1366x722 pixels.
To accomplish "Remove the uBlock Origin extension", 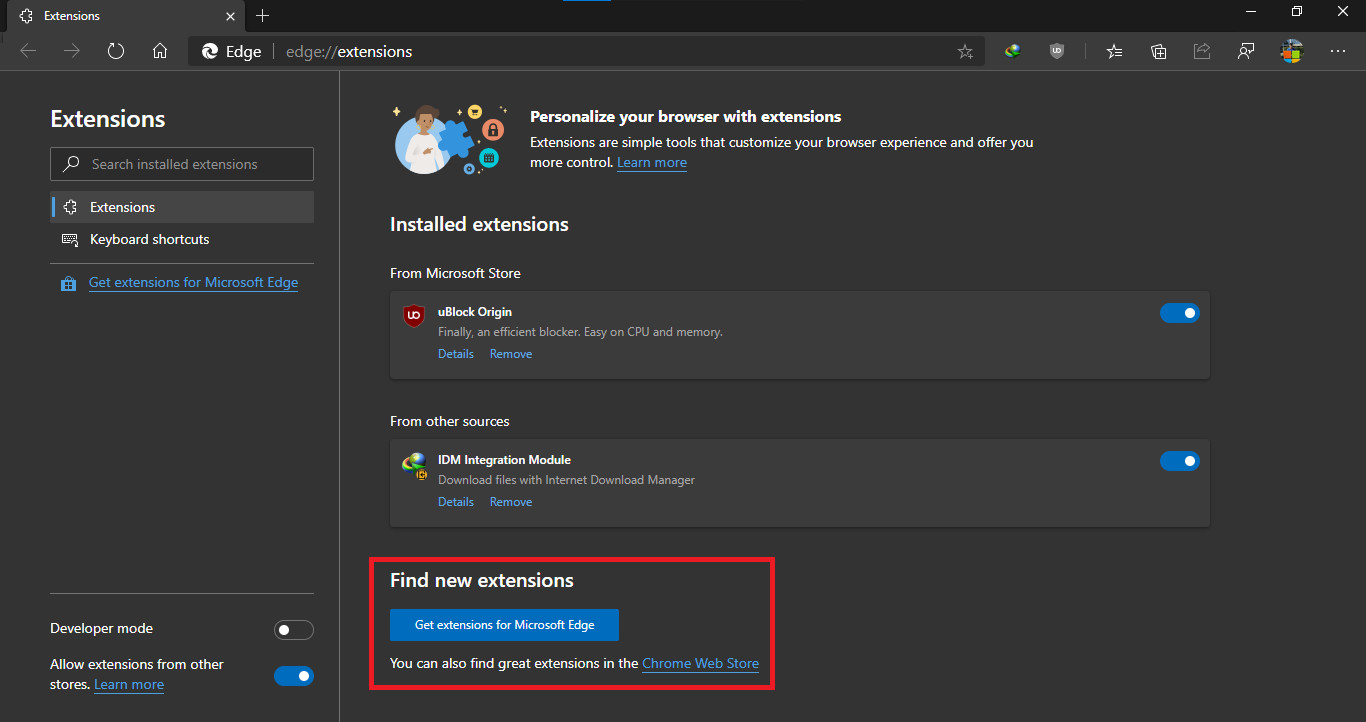I will tap(510, 353).
